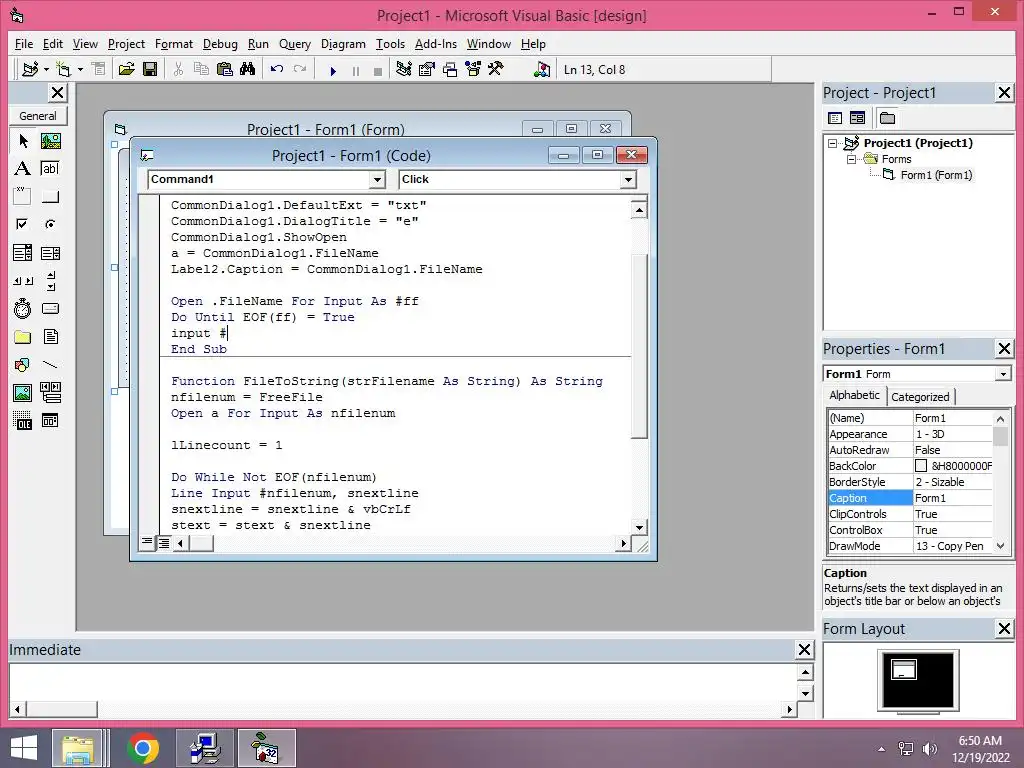Open the File menu
This screenshot has width=1024, height=768.
pos(24,44)
